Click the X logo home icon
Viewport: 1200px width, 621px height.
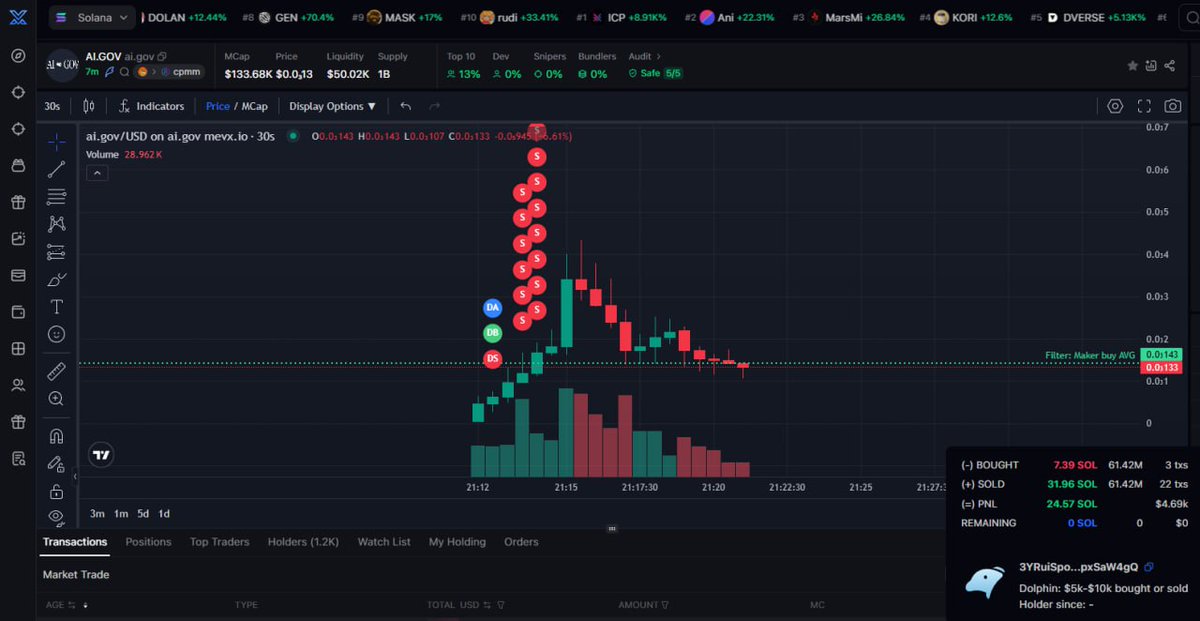pos(18,18)
